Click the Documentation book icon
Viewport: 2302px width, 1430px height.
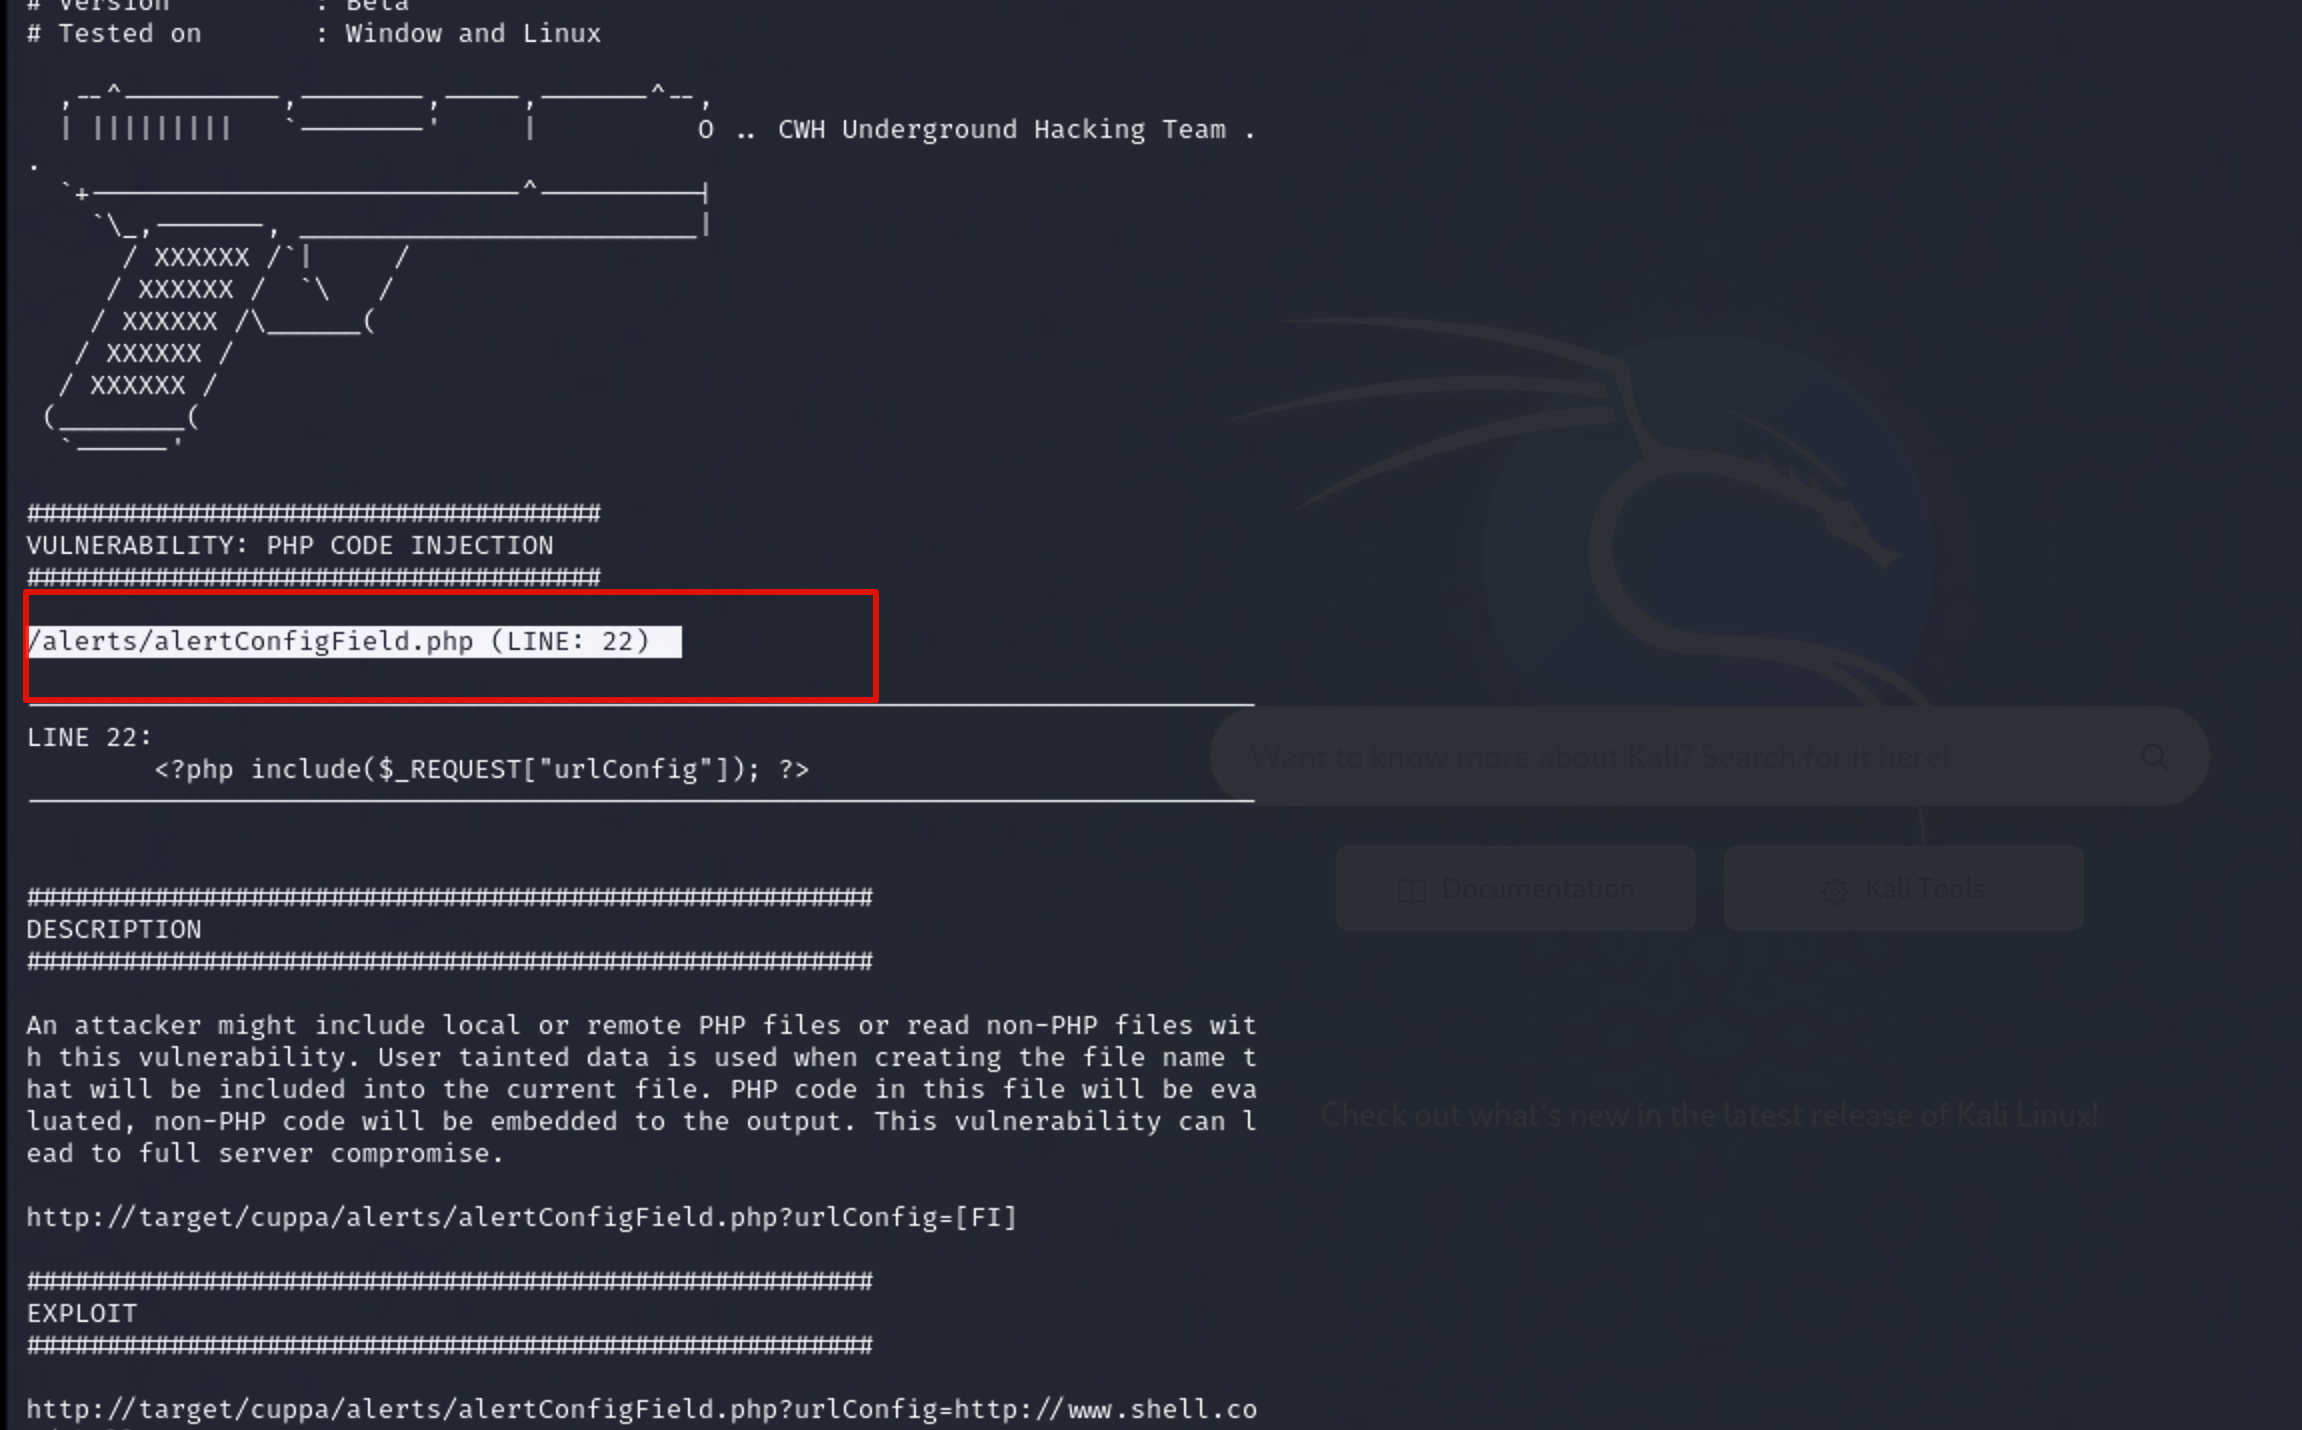[x=1411, y=890]
